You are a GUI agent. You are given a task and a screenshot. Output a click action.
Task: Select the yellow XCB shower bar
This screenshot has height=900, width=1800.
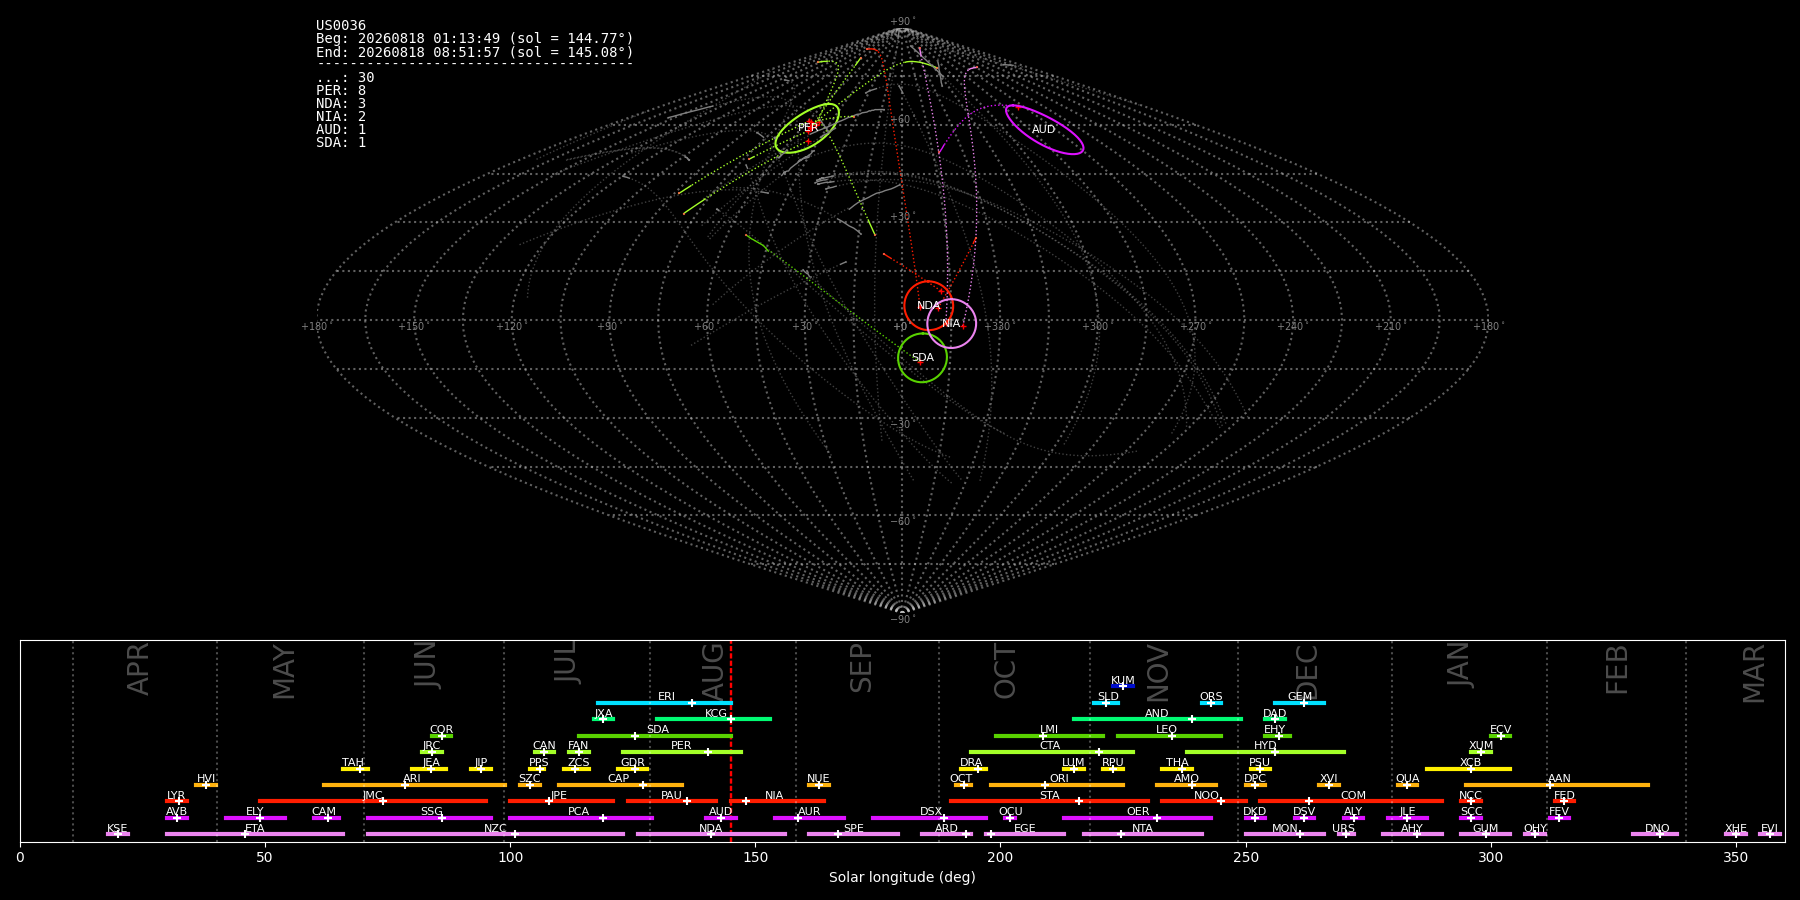point(1468,769)
